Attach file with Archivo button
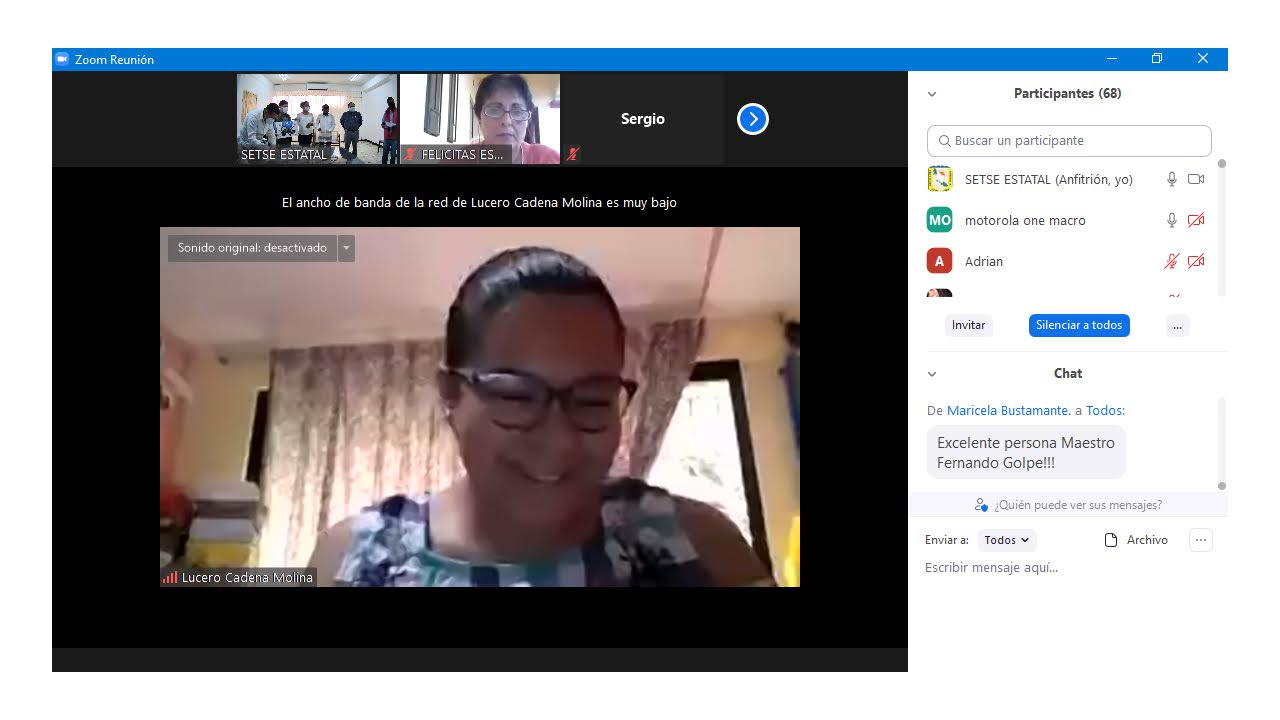Screen dimensions: 1280x720 coord(1136,540)
